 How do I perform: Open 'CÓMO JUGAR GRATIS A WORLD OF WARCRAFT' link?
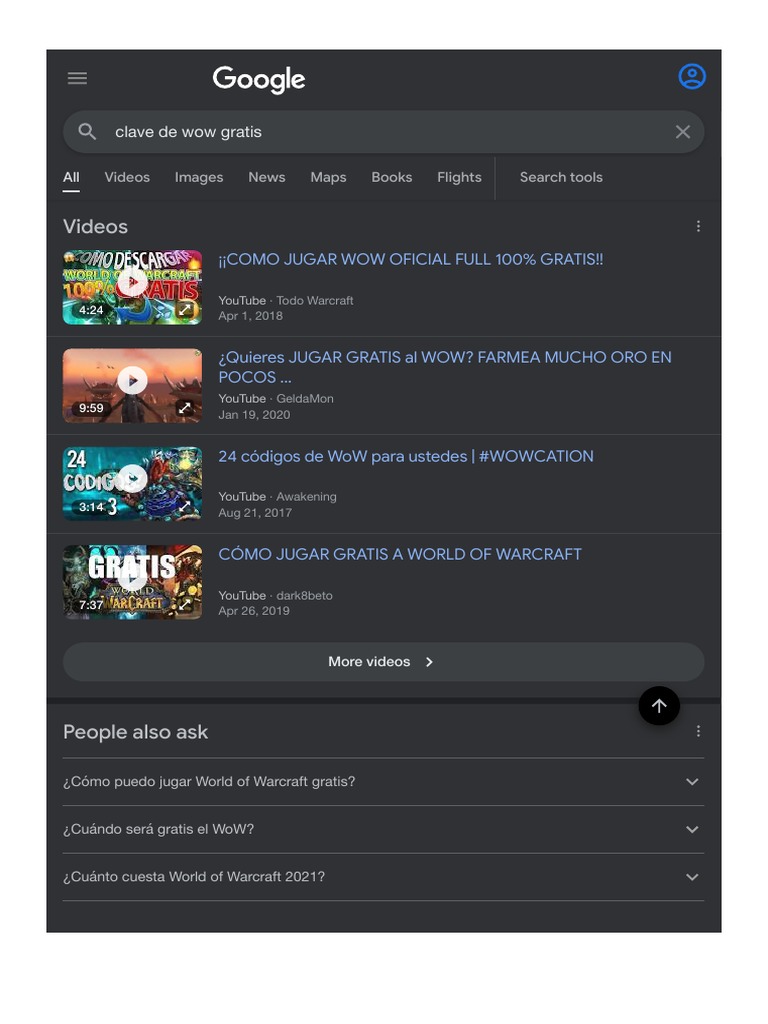[400, 554]
